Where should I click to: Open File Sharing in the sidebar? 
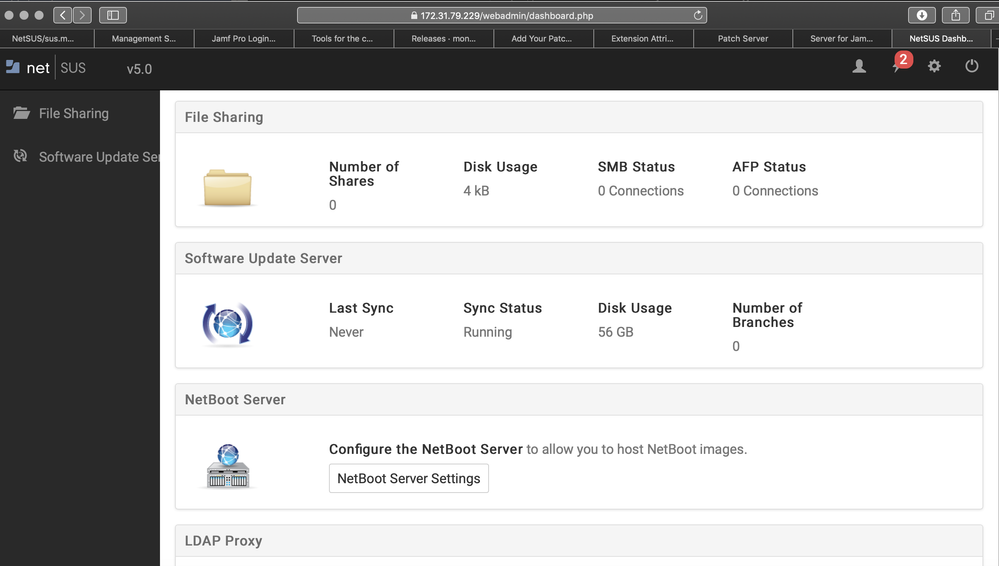tap(74, 113)
